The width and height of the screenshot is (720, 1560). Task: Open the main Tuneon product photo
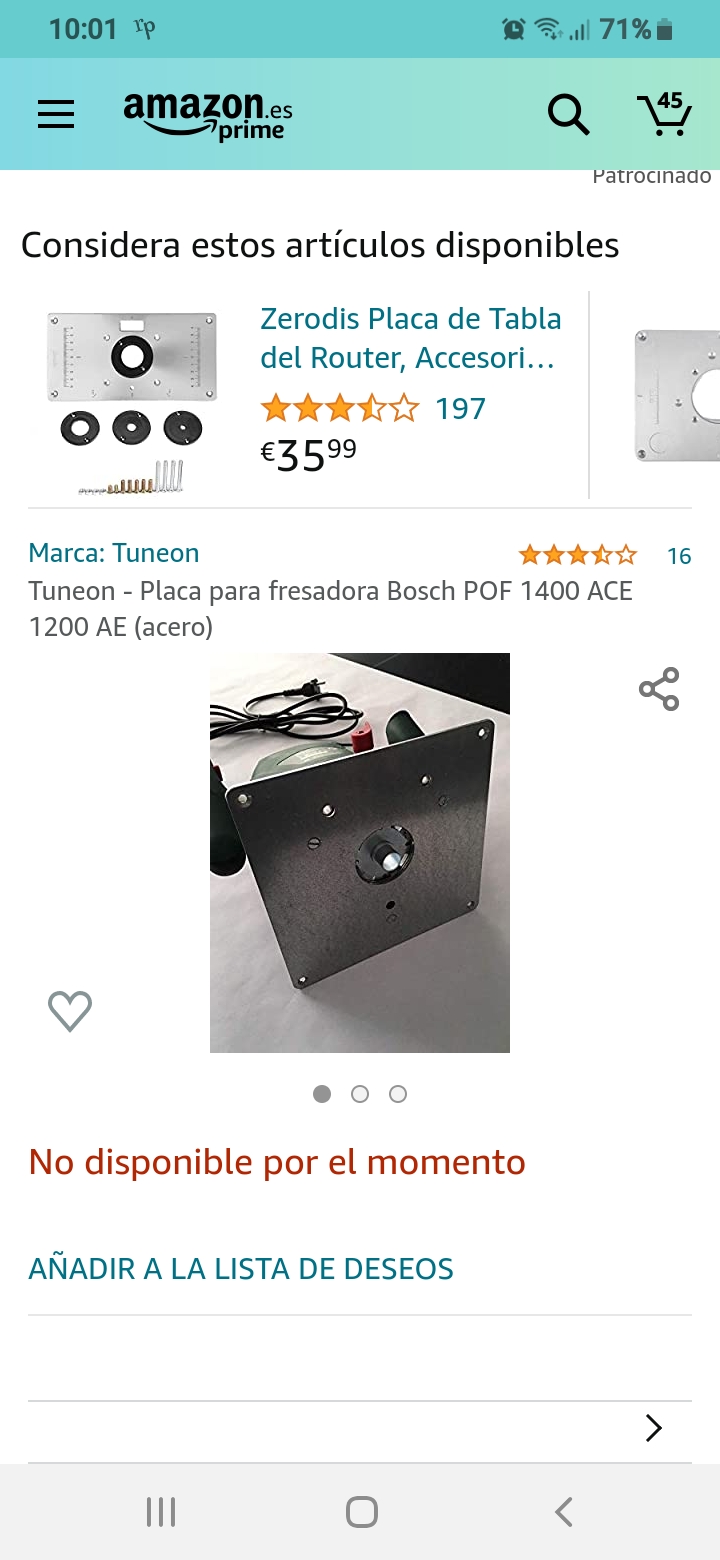(x=360, y=853)
